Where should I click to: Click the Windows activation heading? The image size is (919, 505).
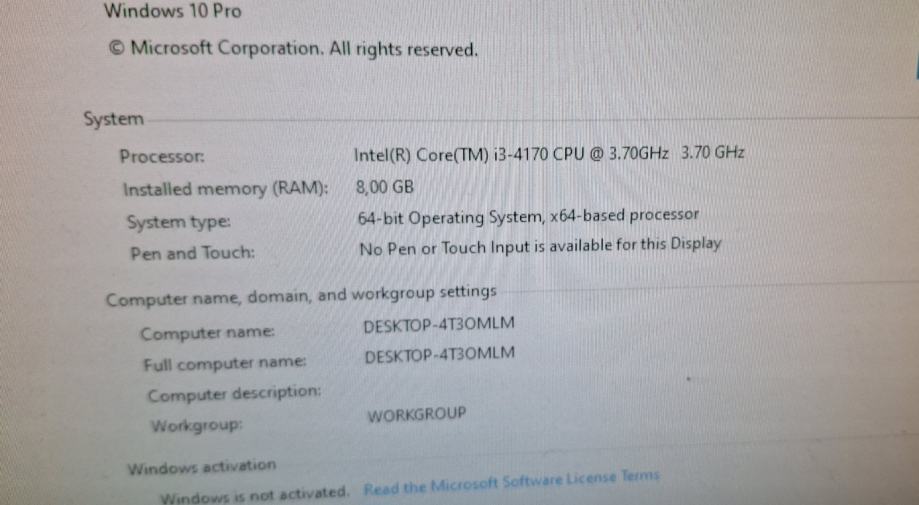point(202,468)
